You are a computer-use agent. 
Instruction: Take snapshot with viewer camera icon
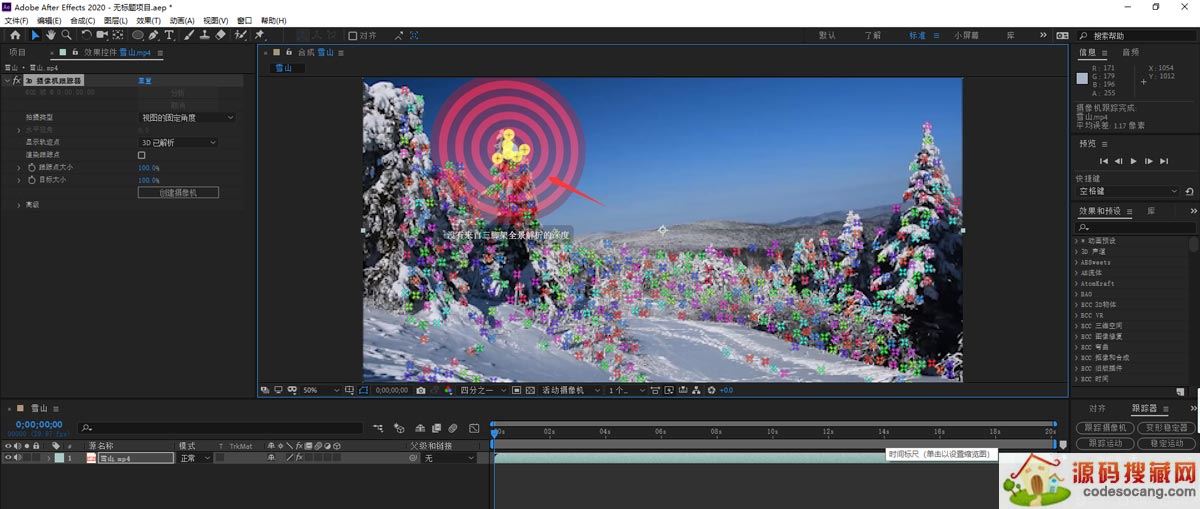coord(421,390)
